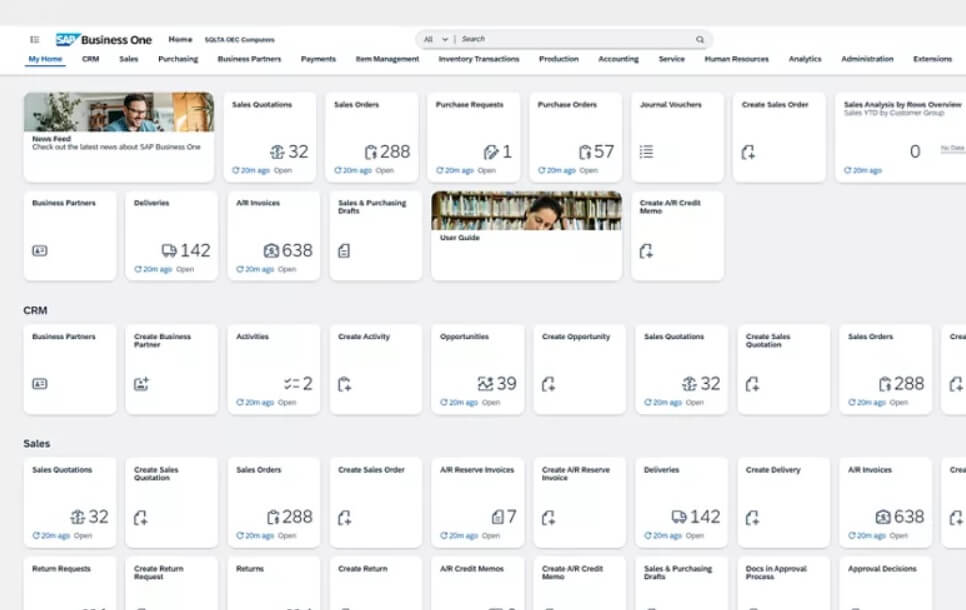The width and height of the screenshot is (966, 610).
Task: Click the Journal Vouchers list icon
Action: [x=646, y=152]
